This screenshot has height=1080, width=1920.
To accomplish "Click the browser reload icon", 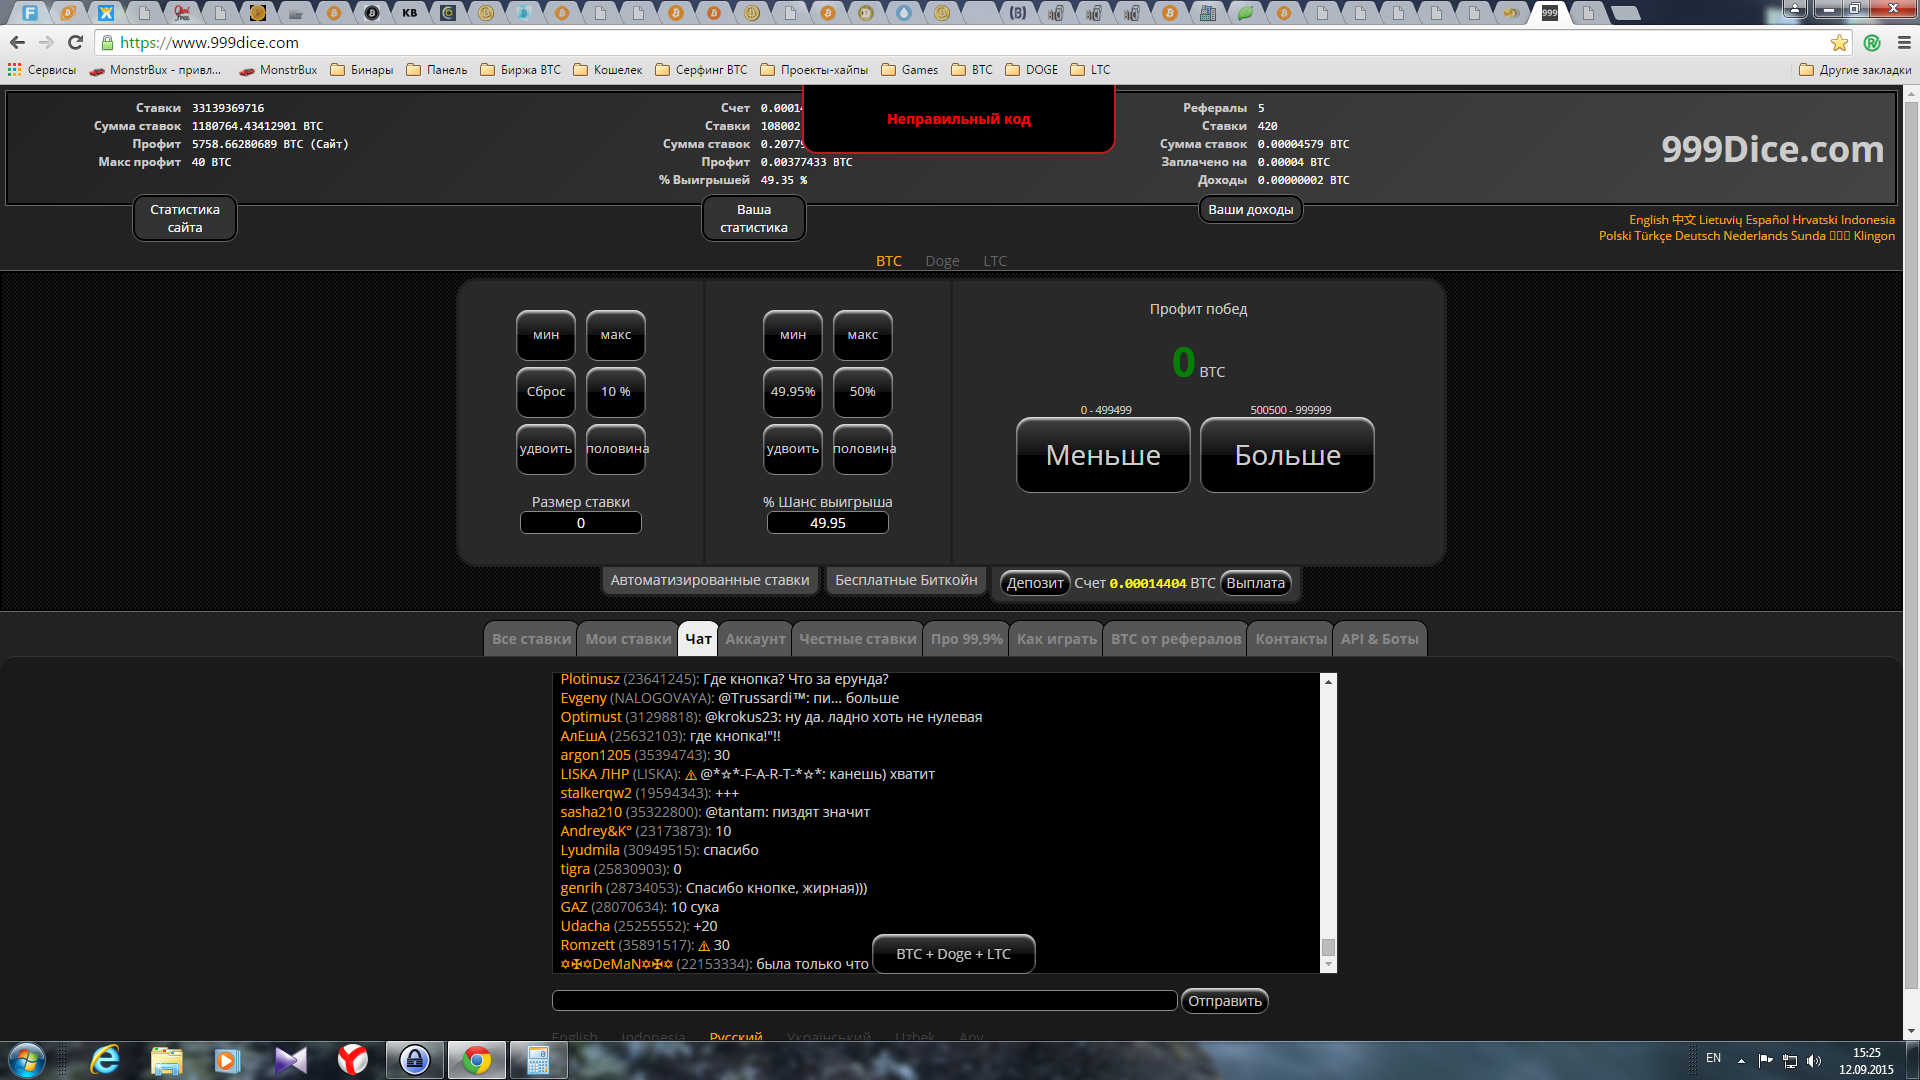I will pyautogui.click(x=75, y=42).
